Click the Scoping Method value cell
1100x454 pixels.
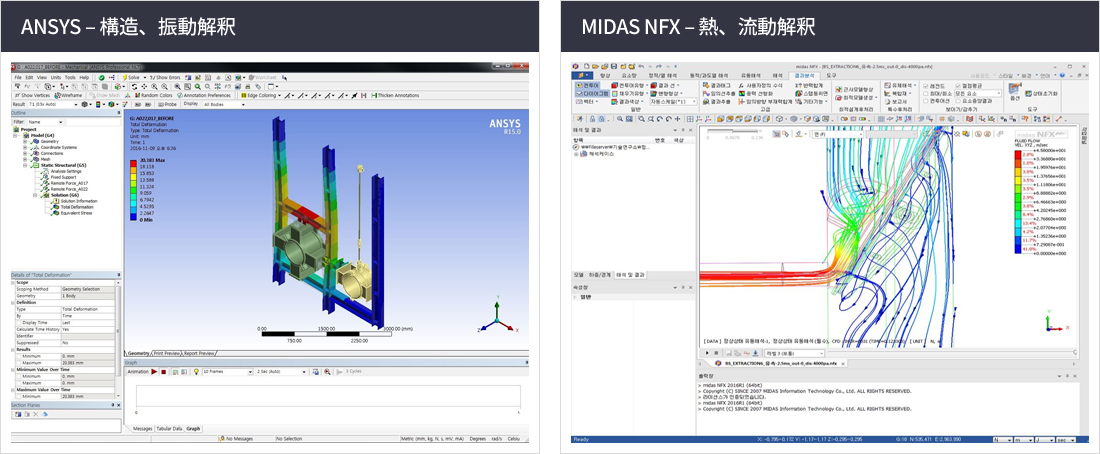88,289
